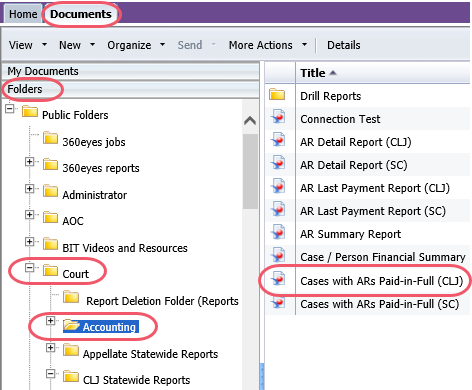Select the AR Last Payment Report (SC) title
472x390 pixels.
(x=373, y=211)
